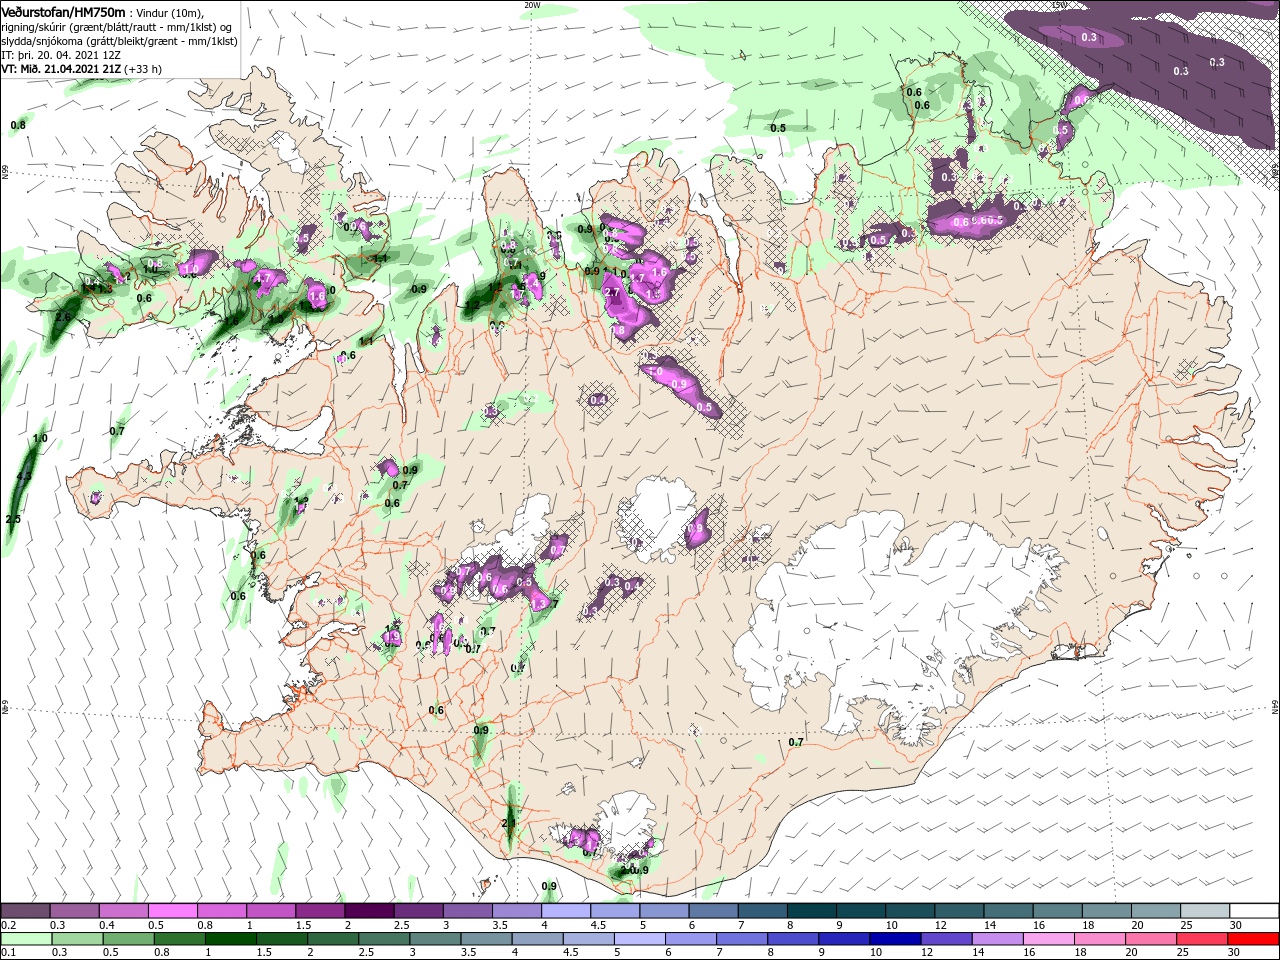Click the '0.1' label under the lower legend row
Viewport: 1280px width, 960px height.
pos(9,953)
